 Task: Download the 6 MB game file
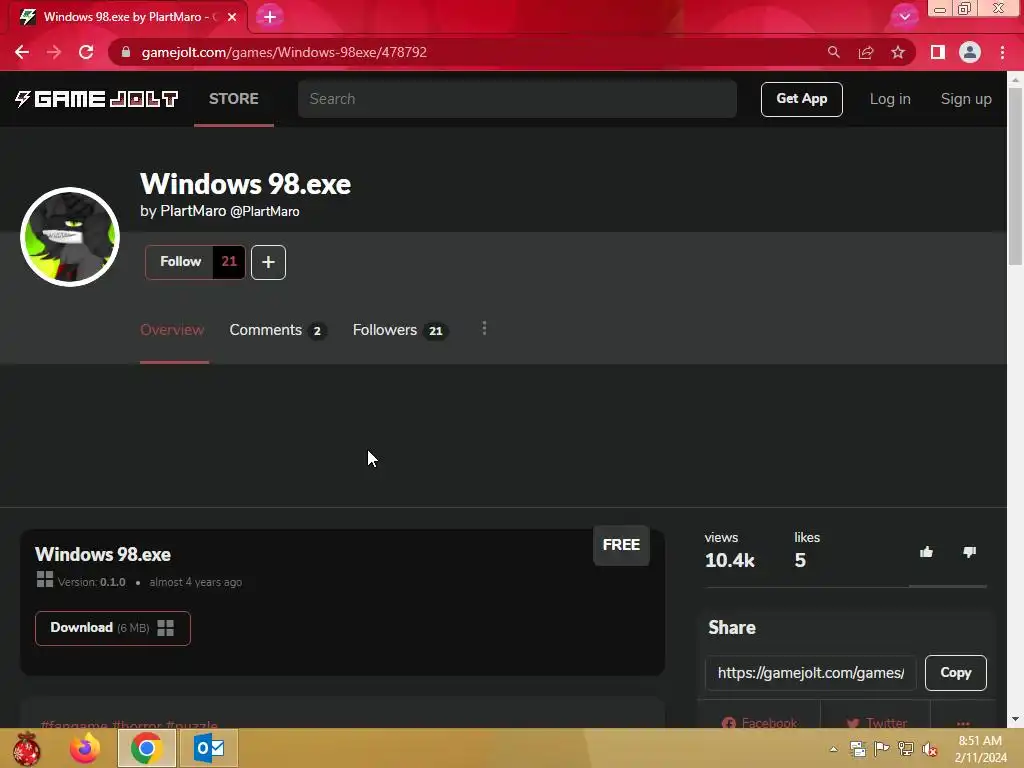[113, 628]
